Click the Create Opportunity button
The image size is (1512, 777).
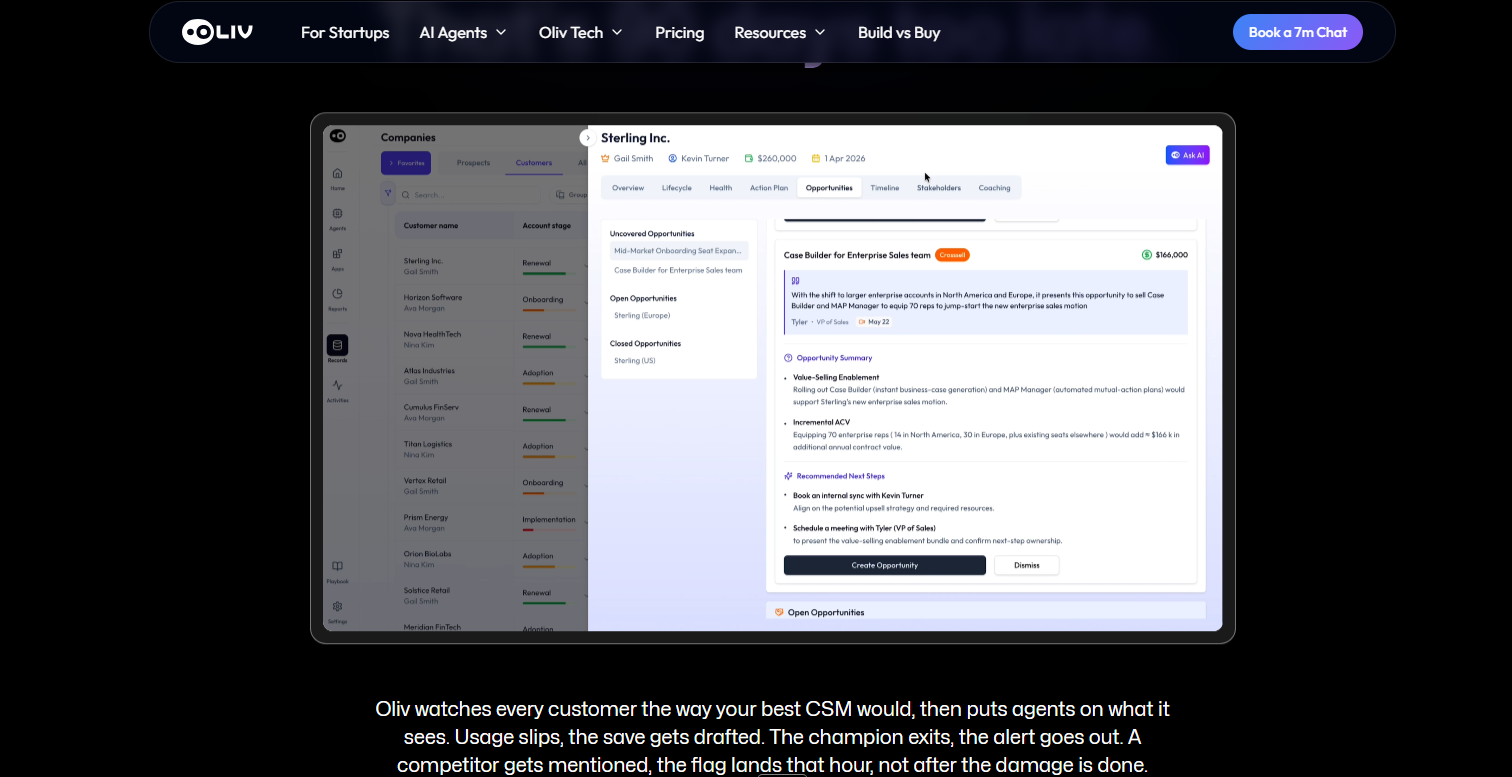885,565
